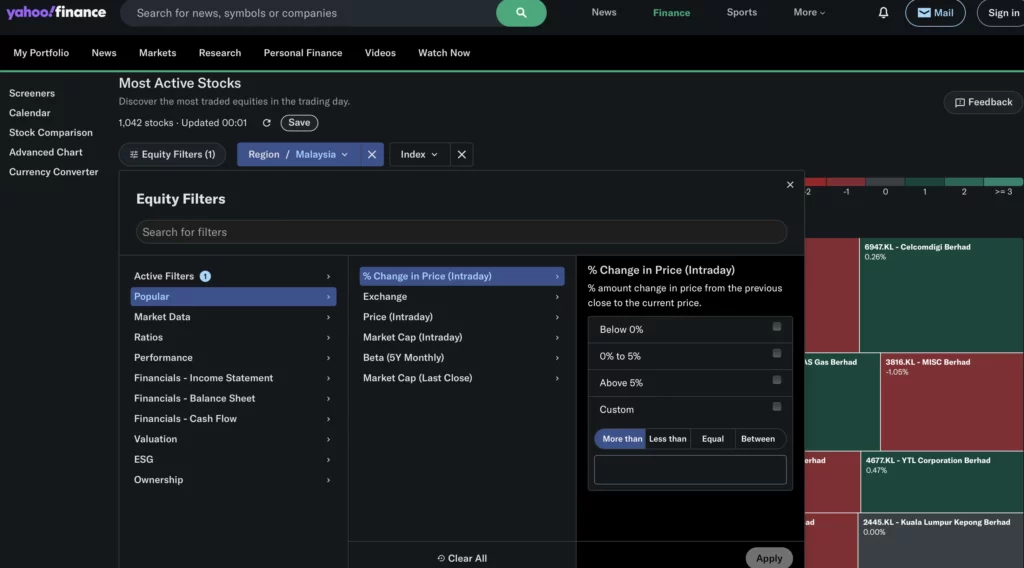1024x568 pixels.
Task: Clear All equity filters
Action: point(462,558)
